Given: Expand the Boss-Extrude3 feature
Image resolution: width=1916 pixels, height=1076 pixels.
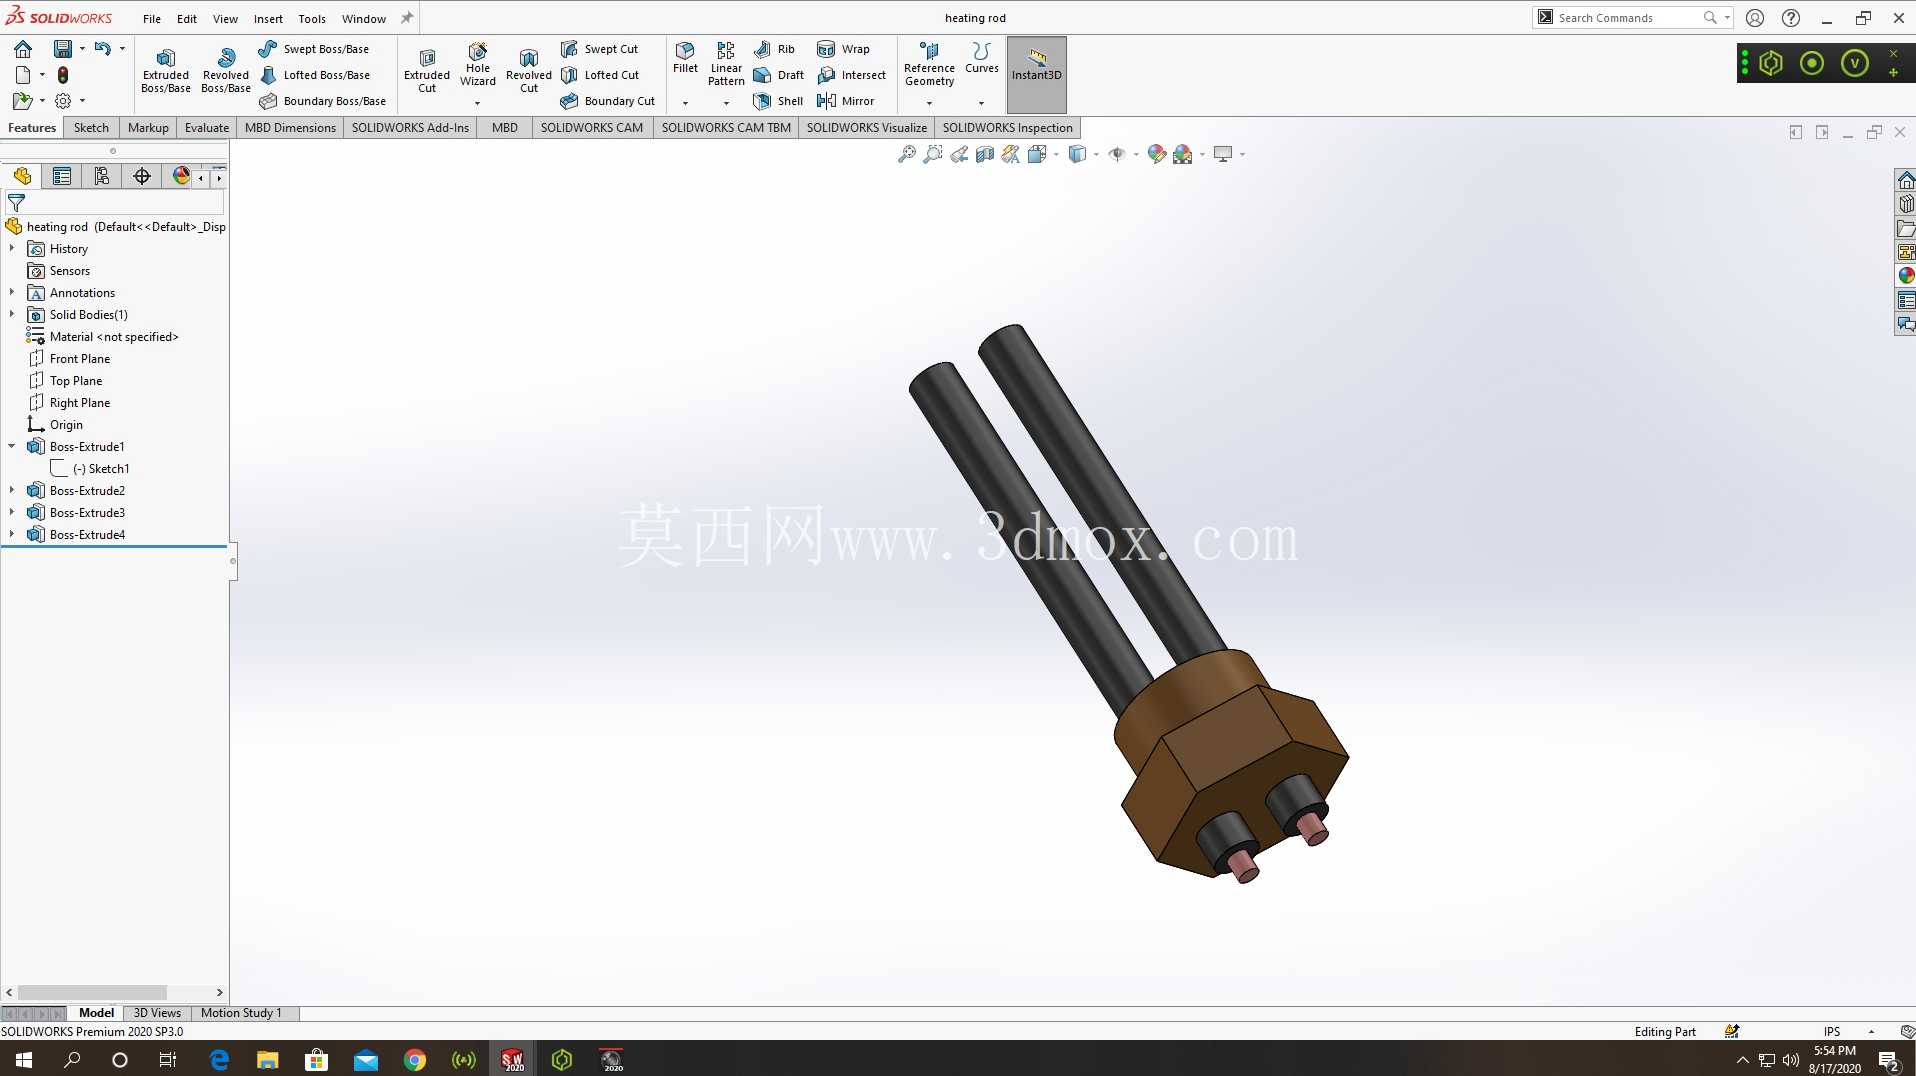Looking at the screenshot, I should coord(12,513).
